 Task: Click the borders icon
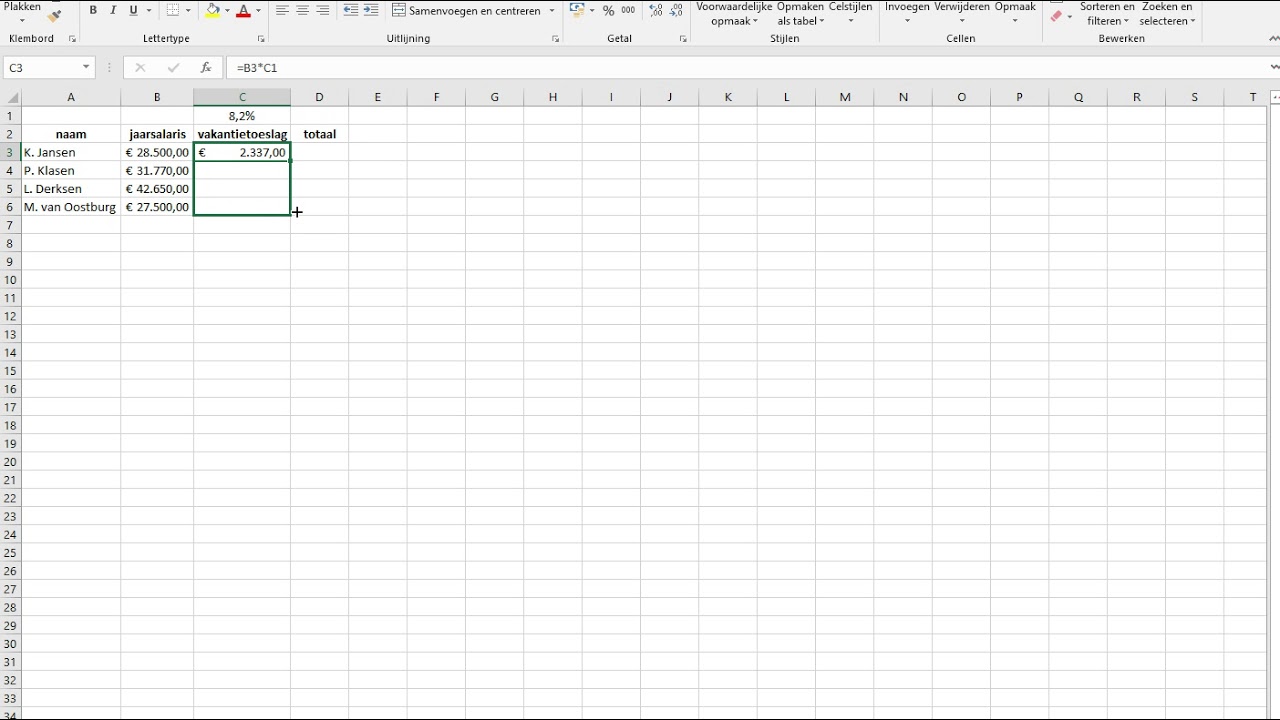click(x=173, y=10)
